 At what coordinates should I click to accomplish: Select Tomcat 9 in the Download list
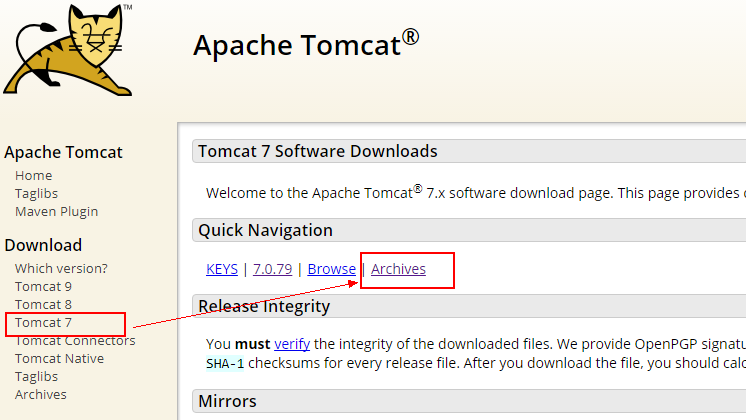(x=43, y=287)
